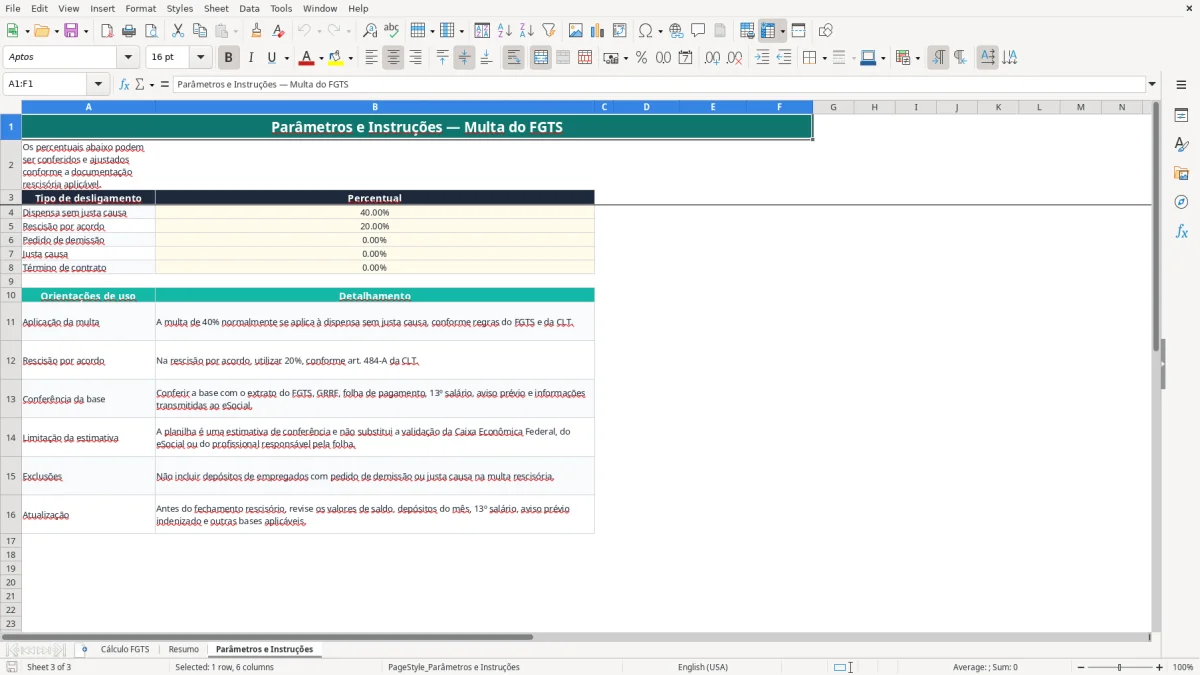Insert Comment speech bubble icon
The image size is (1200, 675).
698,31
